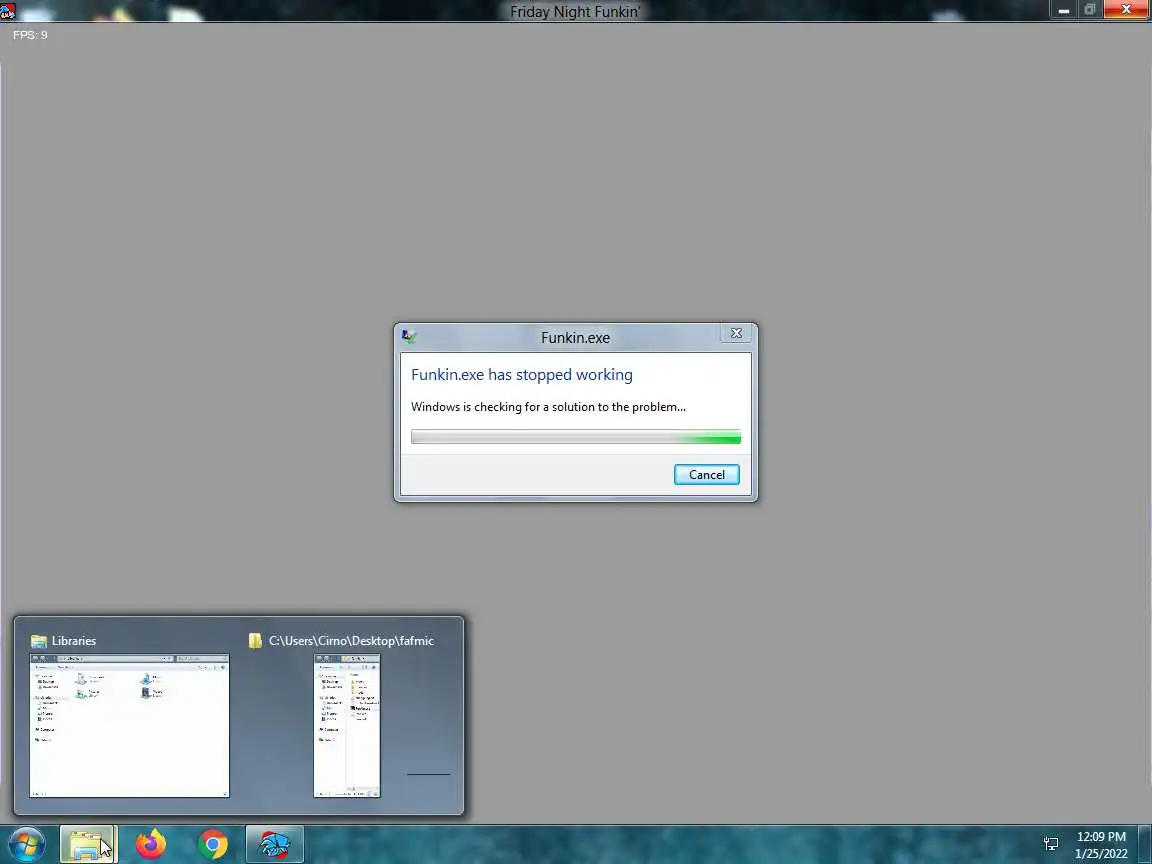Close the Funkin.exe error dialog
This screenshot has width=1152, height=864.
(735, 334)
